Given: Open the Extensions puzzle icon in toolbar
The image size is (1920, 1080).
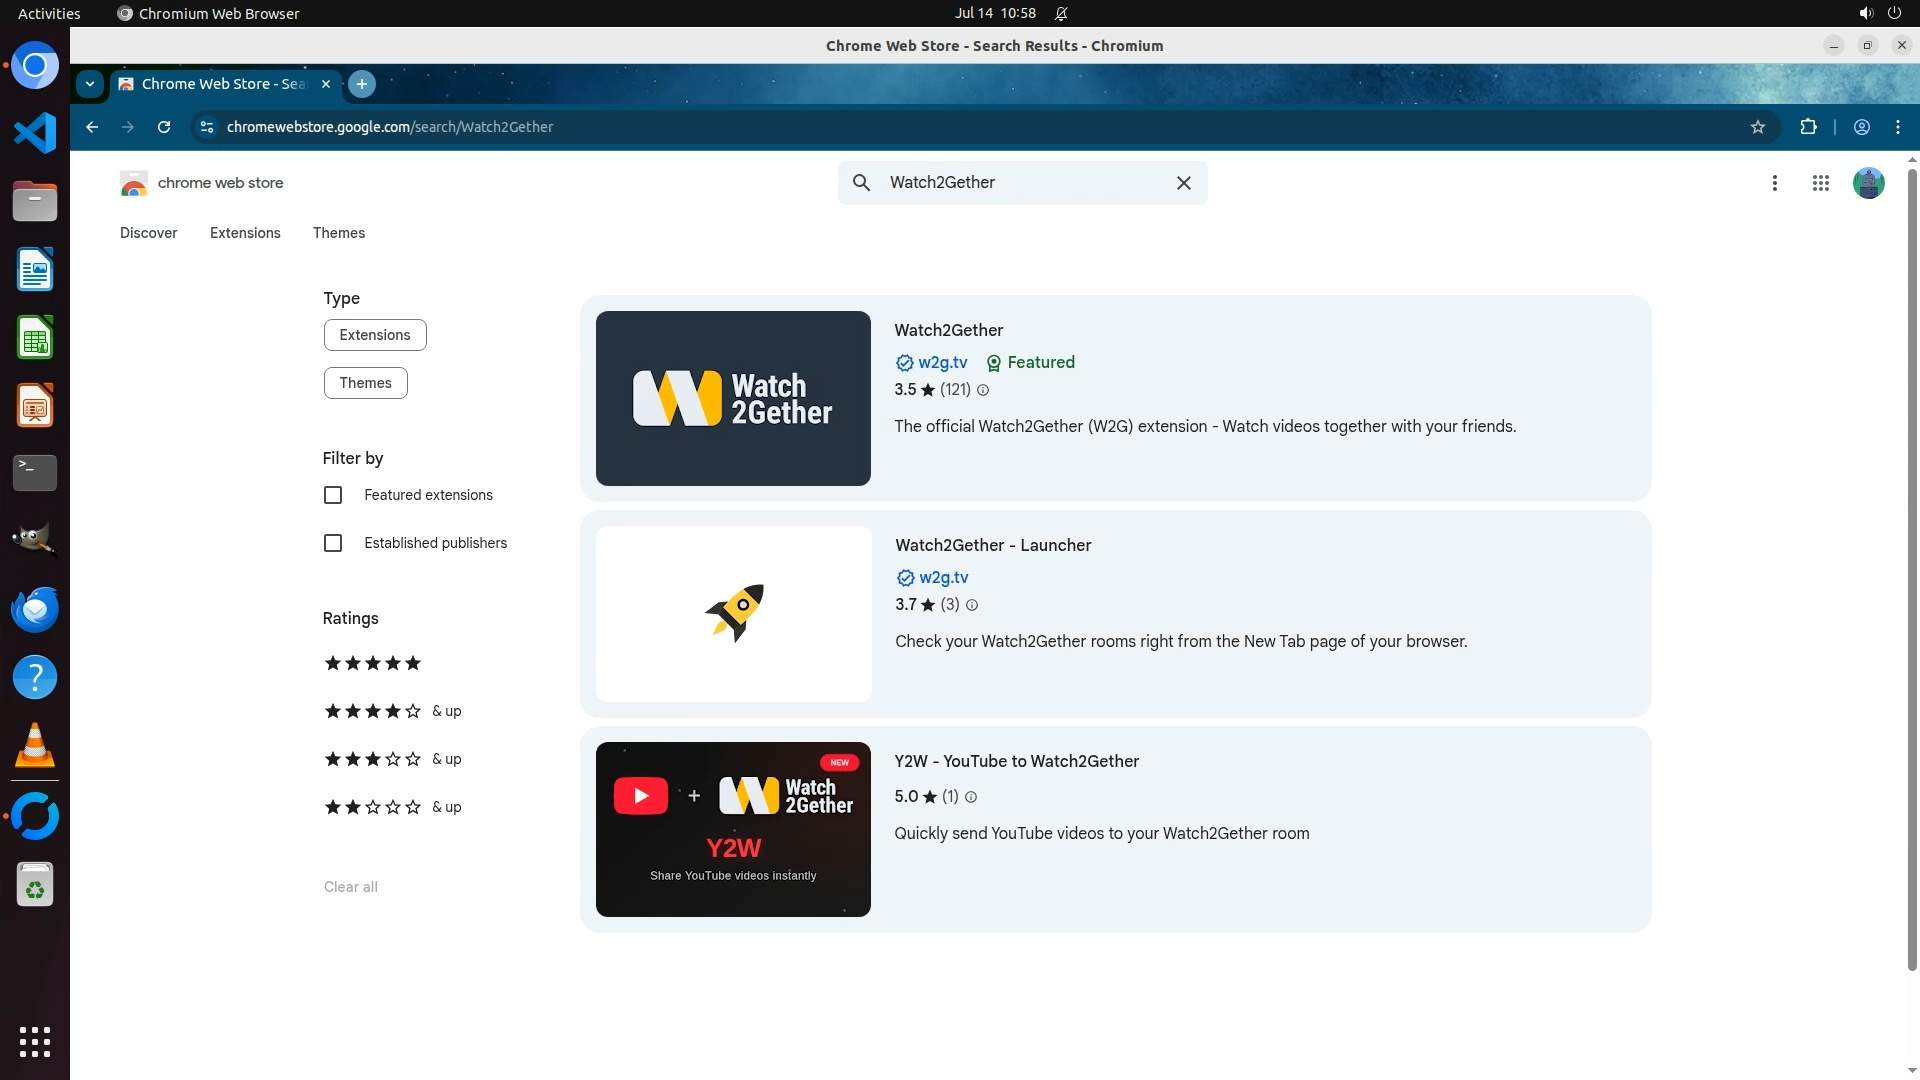Looking at the screenshot, I should (x=1808, y=127).
